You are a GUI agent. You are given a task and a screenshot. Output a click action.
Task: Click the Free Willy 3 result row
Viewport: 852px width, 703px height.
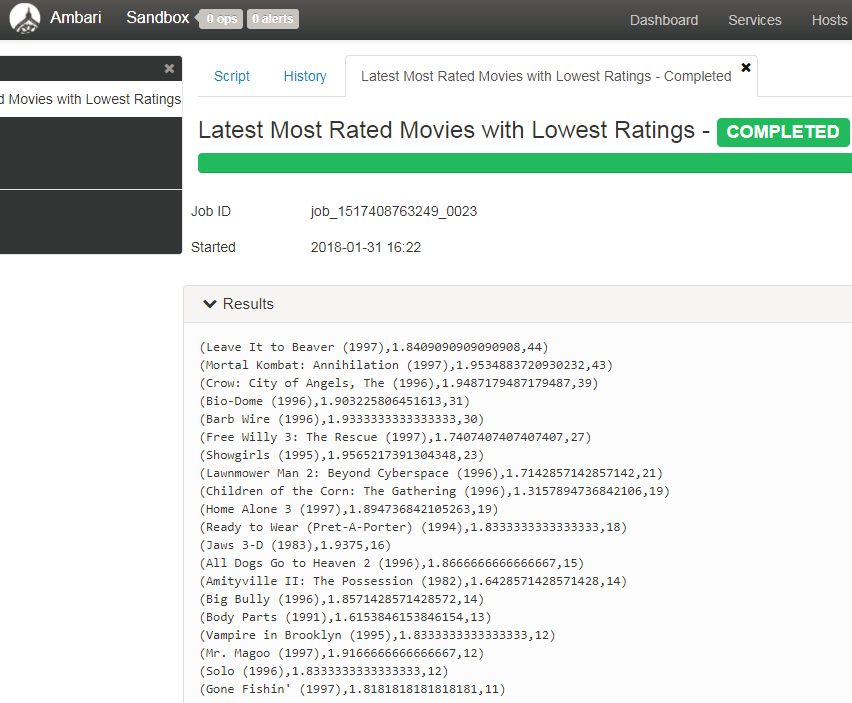[395, 437]
